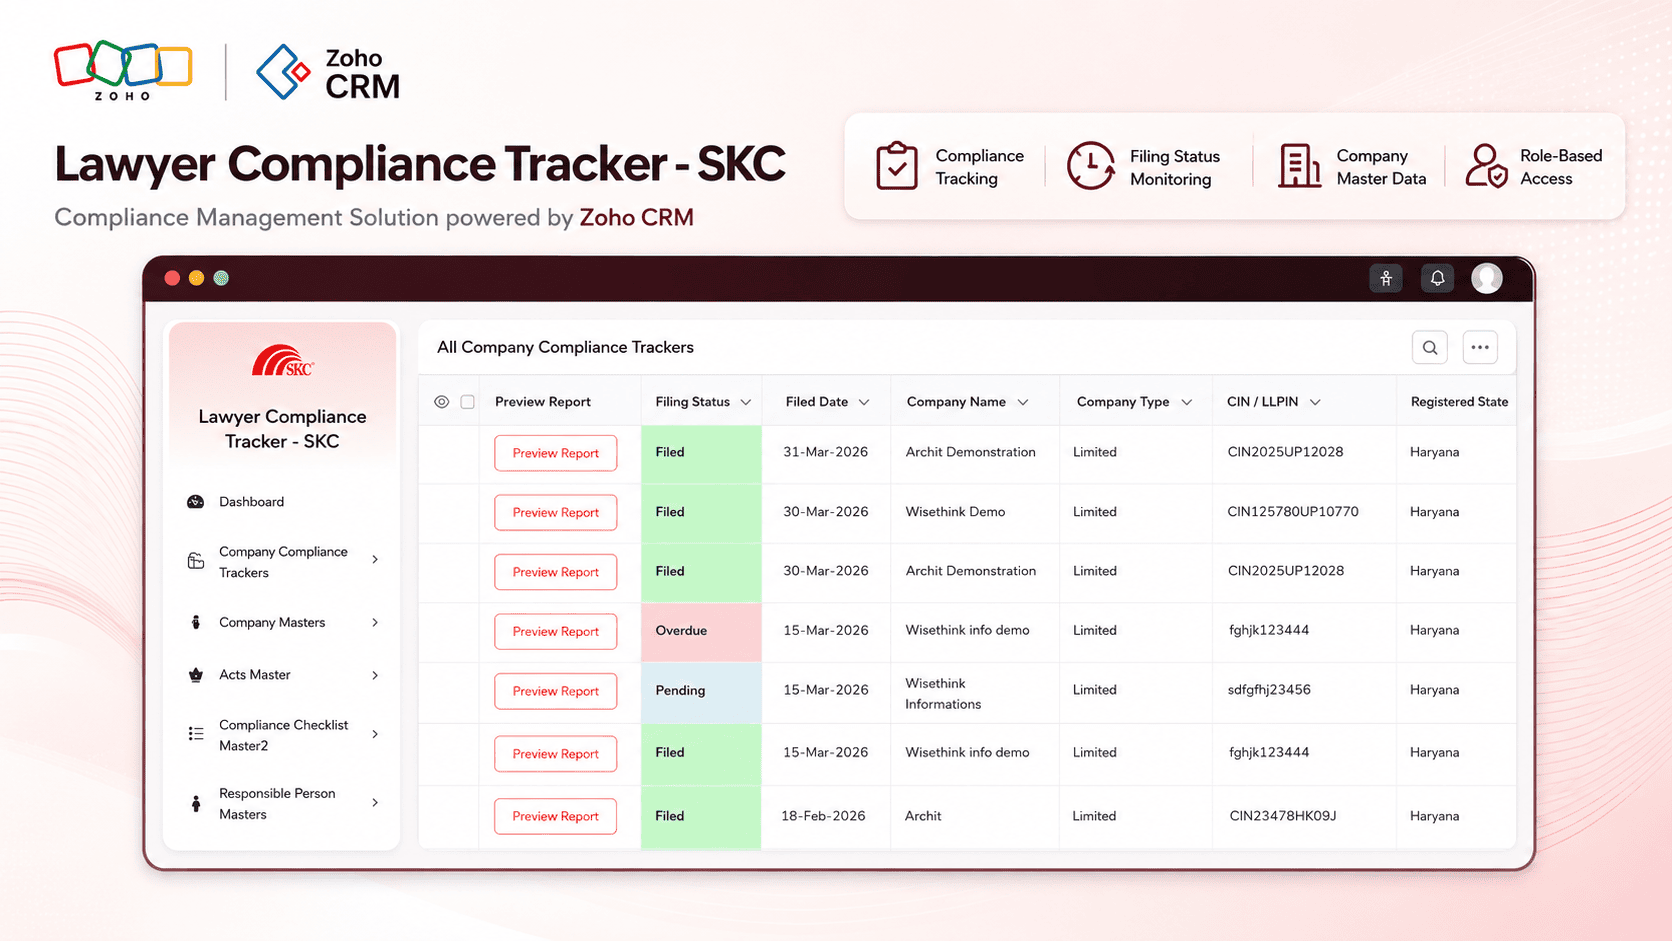1672x941 pixels.
Task: Open the Company Type column dropdown
Action: click(x=1187, y=402)
